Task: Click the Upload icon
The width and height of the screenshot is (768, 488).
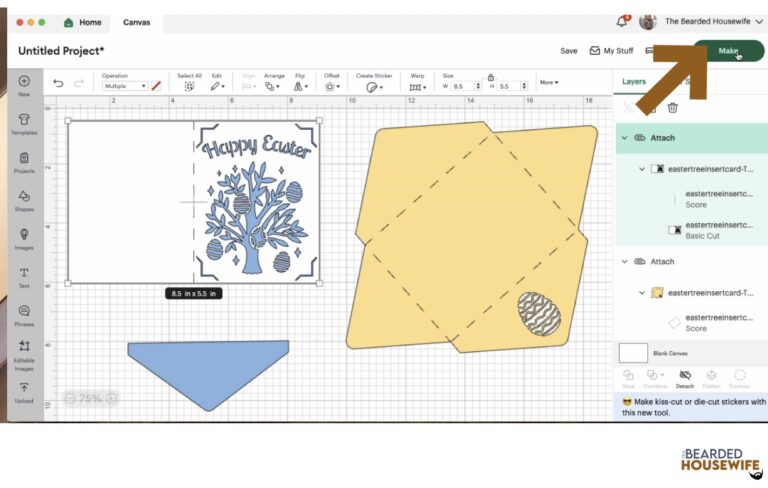Action: [24, 391]
